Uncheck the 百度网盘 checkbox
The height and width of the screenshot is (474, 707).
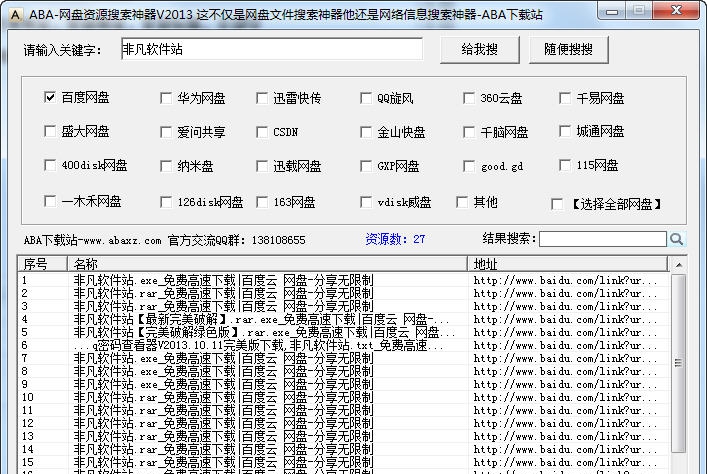[x=50, y=98]
